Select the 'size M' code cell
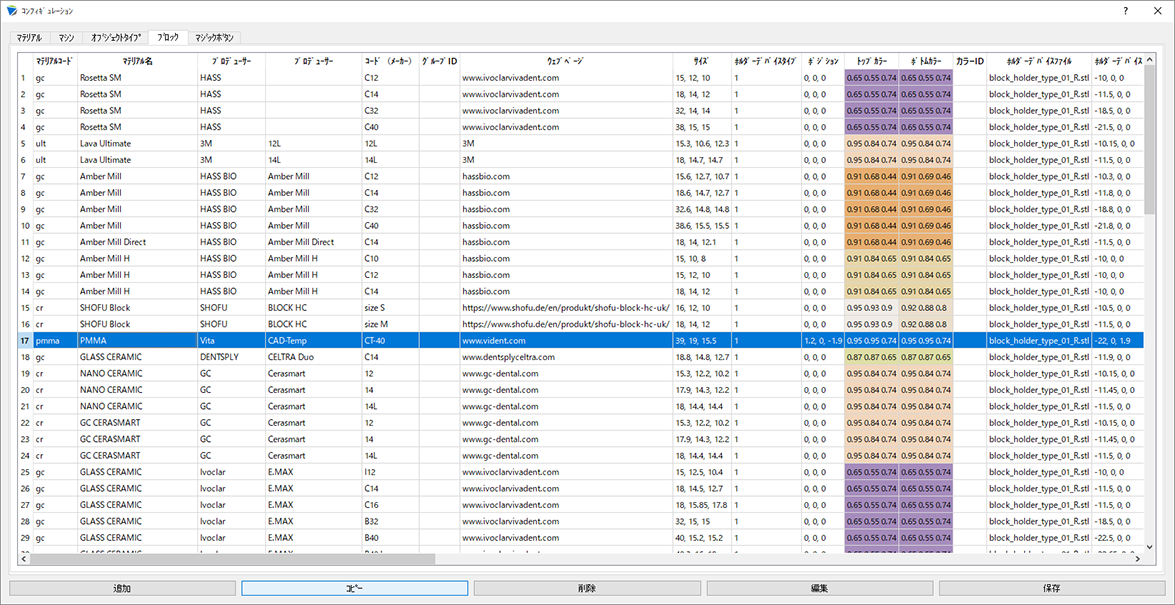This screenshot has height=605, width=1175. (x=390, y=325)
